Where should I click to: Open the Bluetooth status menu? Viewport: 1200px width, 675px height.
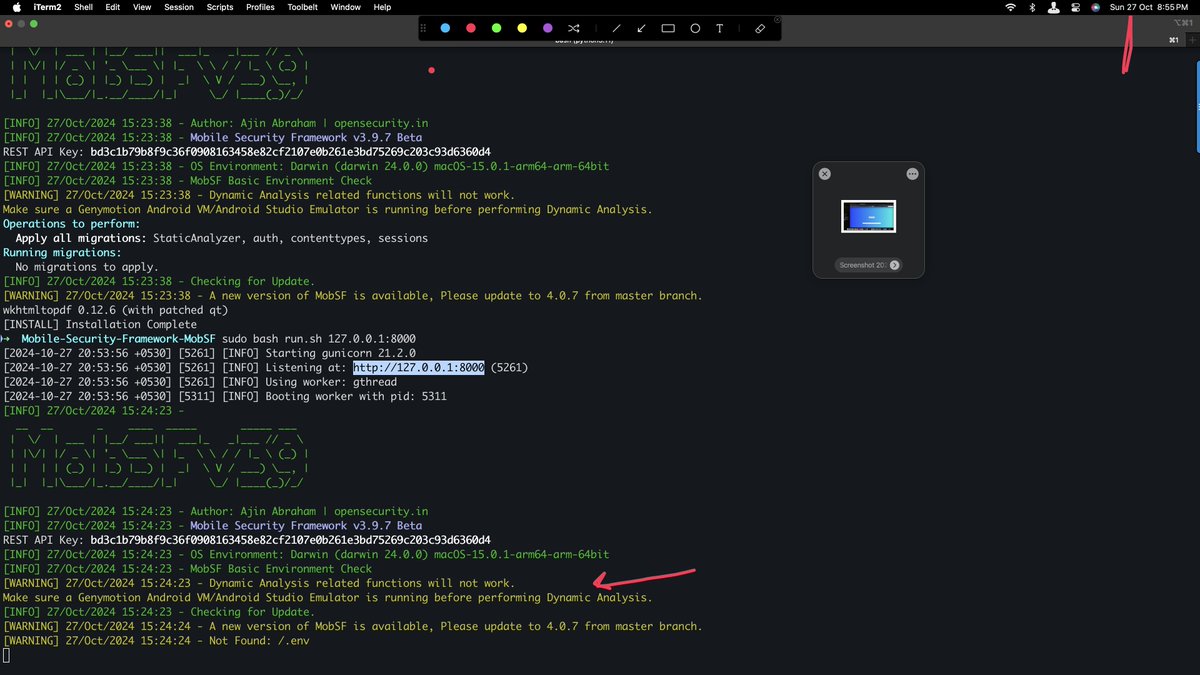tap(1032, 7)
